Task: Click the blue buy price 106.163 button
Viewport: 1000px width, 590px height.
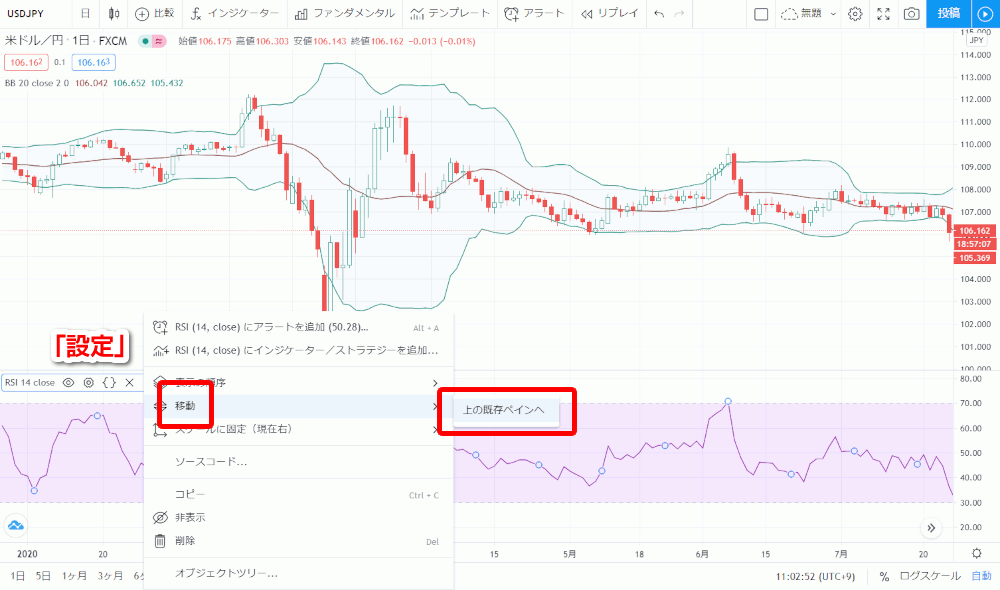Action: pyautogui.click(x=94, y=63)
